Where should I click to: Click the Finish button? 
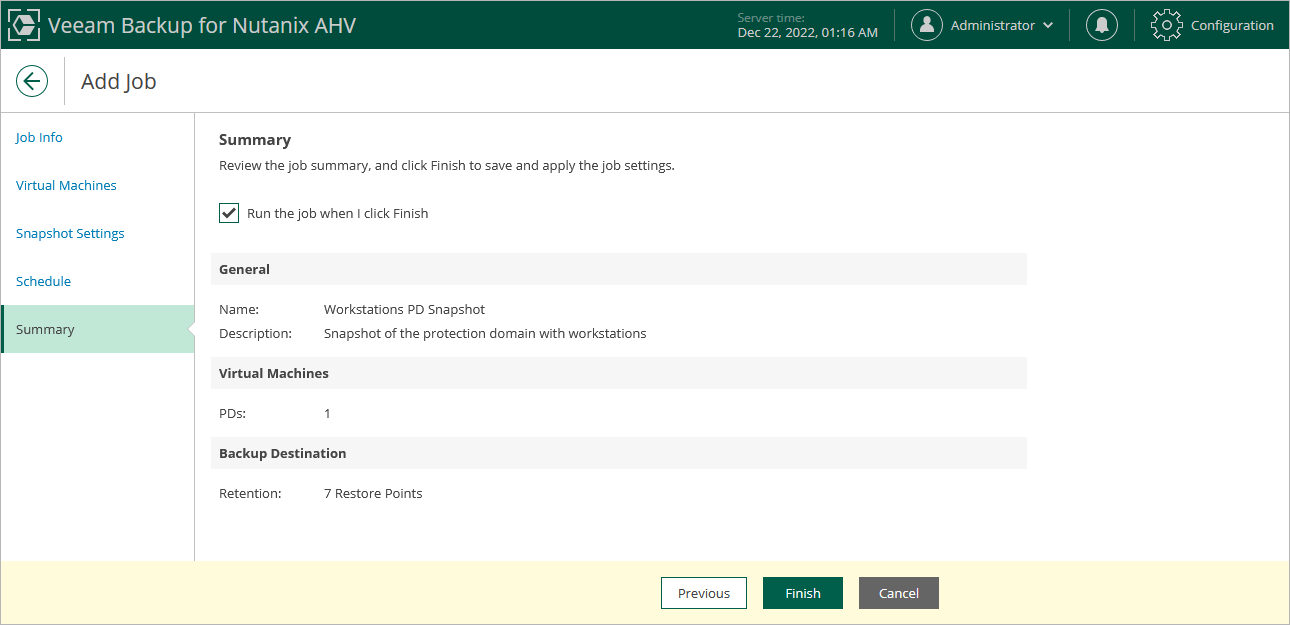(x=803, y=593)
